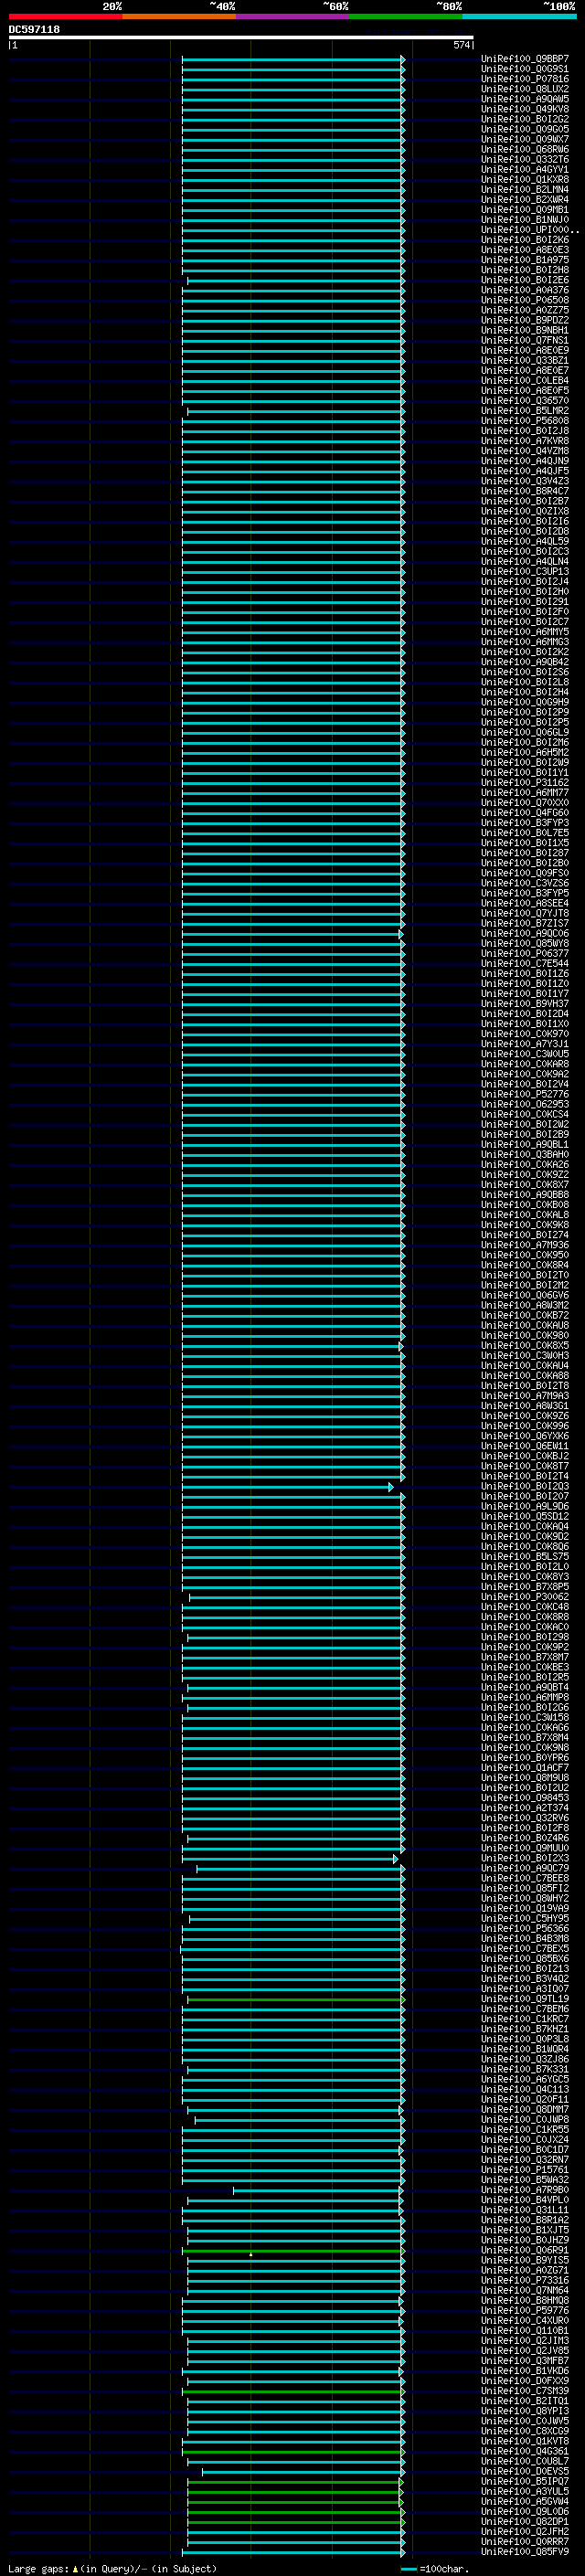
Task: Select the UniRef100_B0I2G2 label
Action: point(525,119)
